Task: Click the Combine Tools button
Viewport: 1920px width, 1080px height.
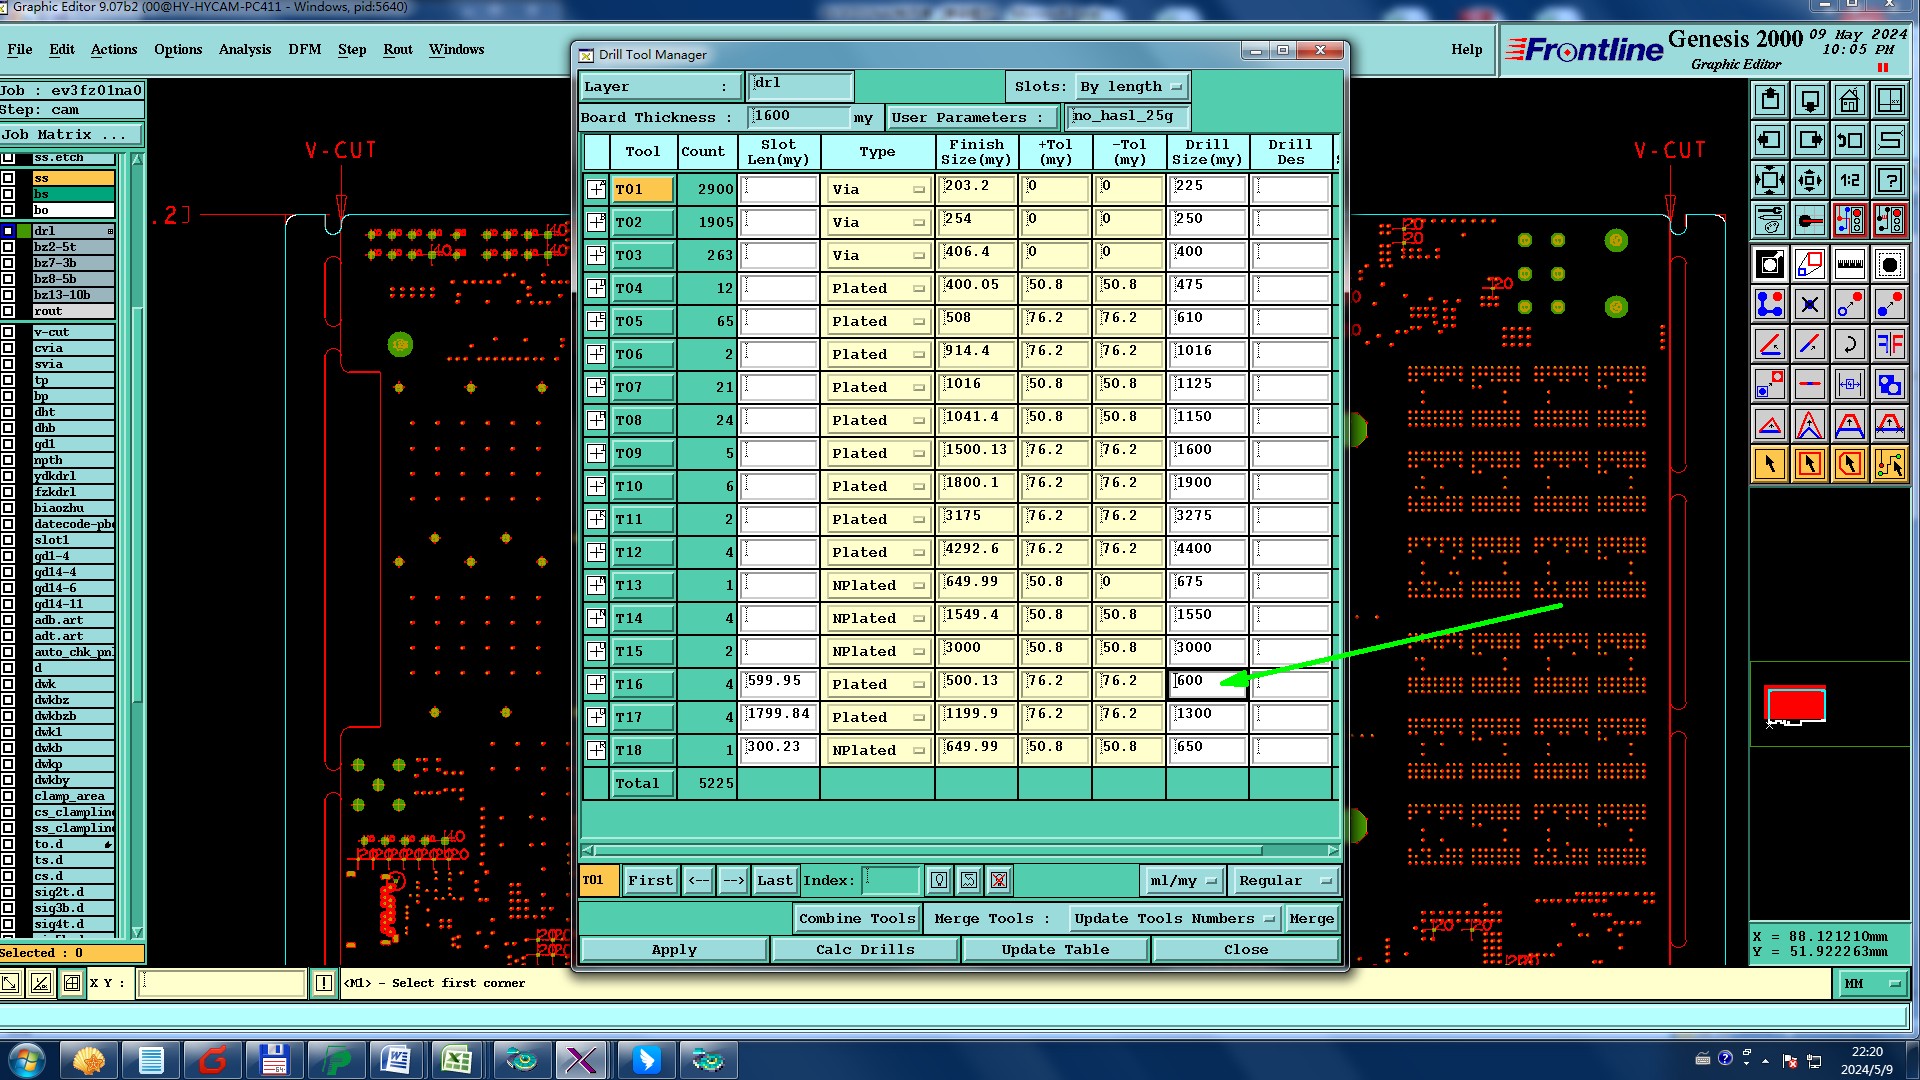Action: tap(856, 918)
